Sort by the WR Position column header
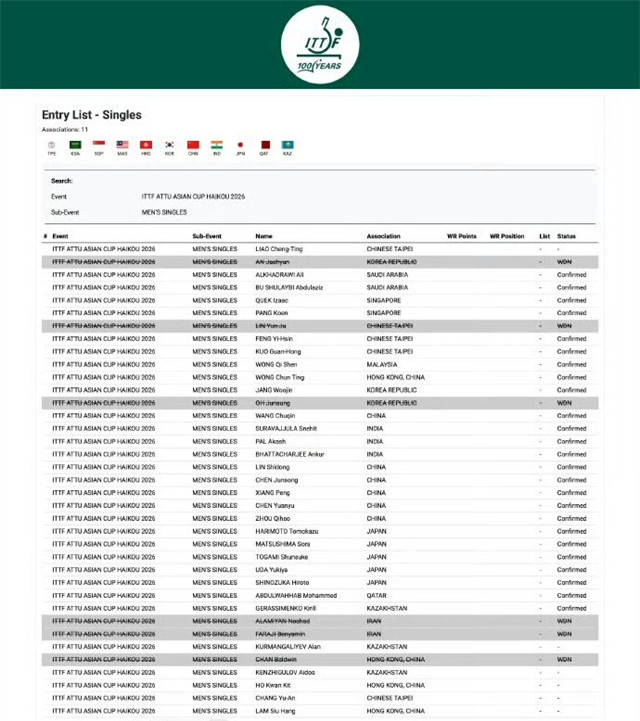The width and height of the screenshot is (640, 721). point(507,236)
